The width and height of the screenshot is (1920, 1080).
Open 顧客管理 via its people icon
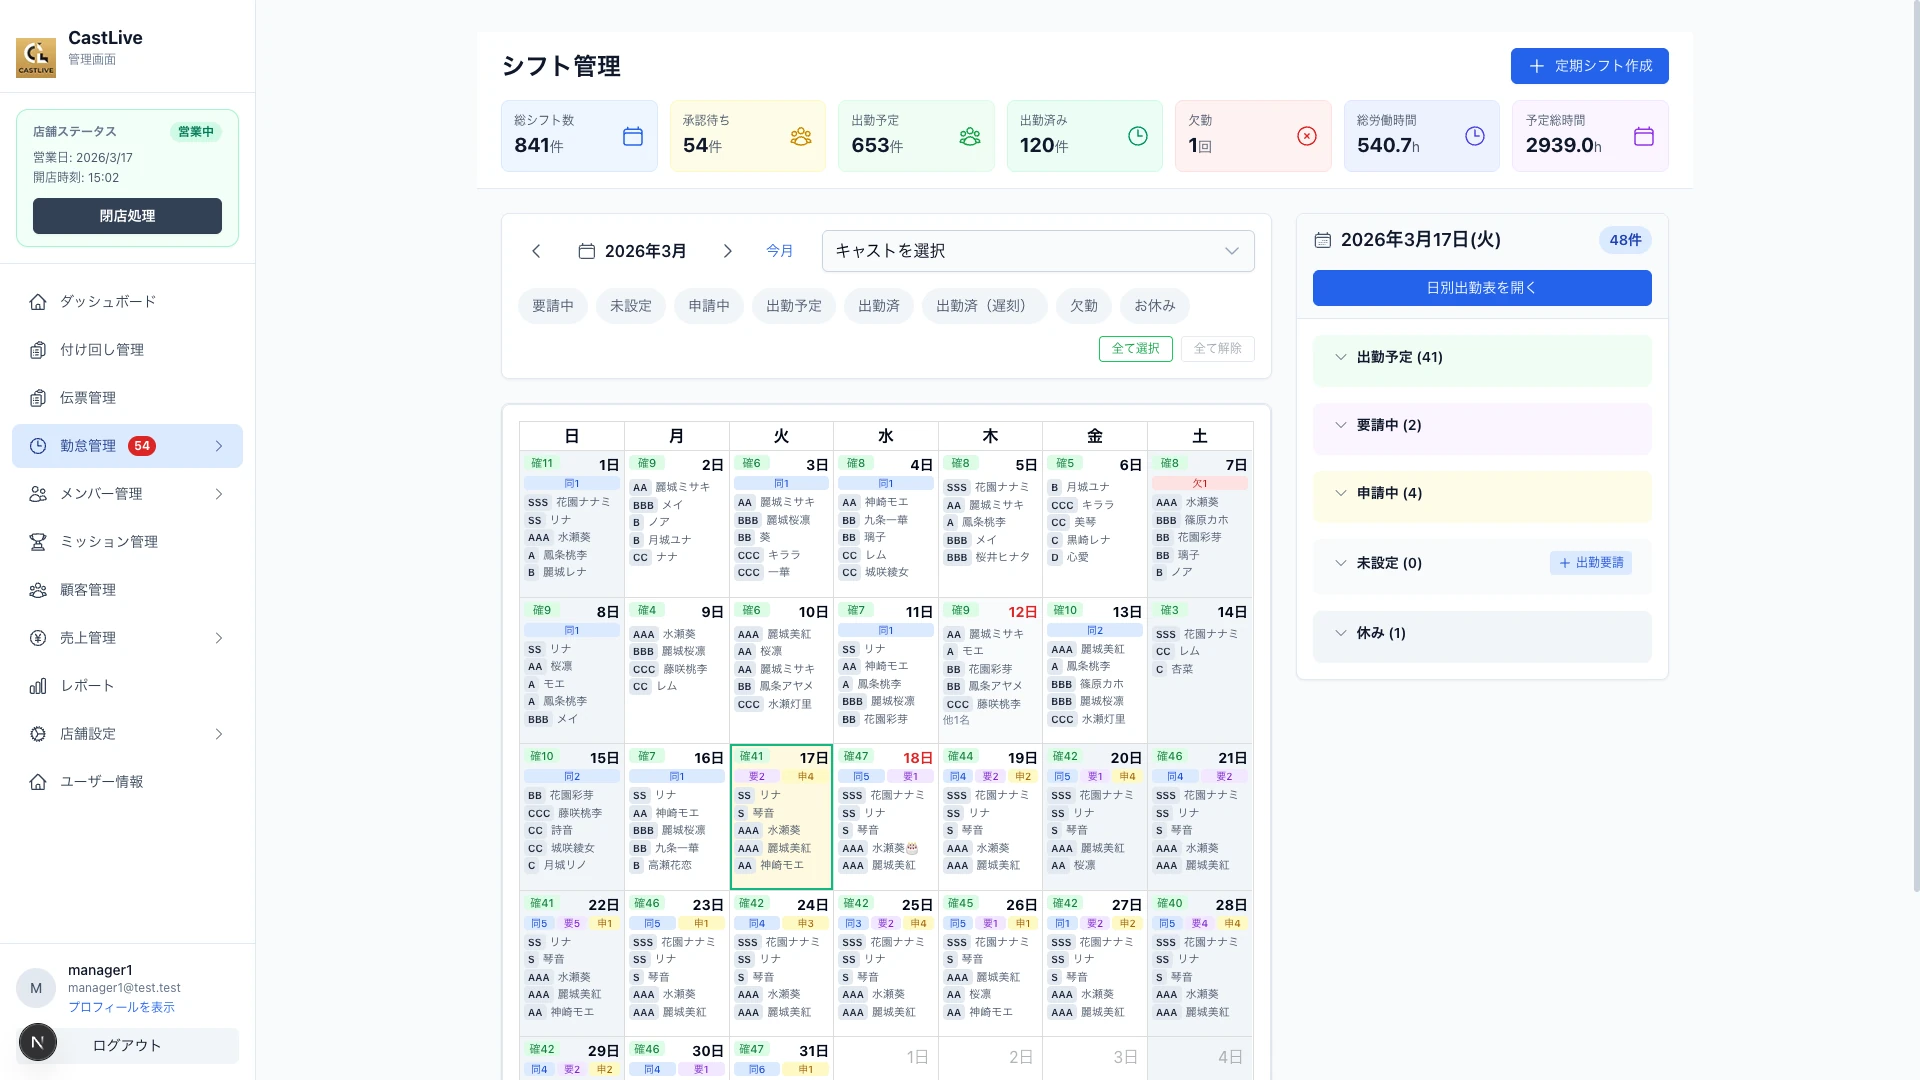38,590
